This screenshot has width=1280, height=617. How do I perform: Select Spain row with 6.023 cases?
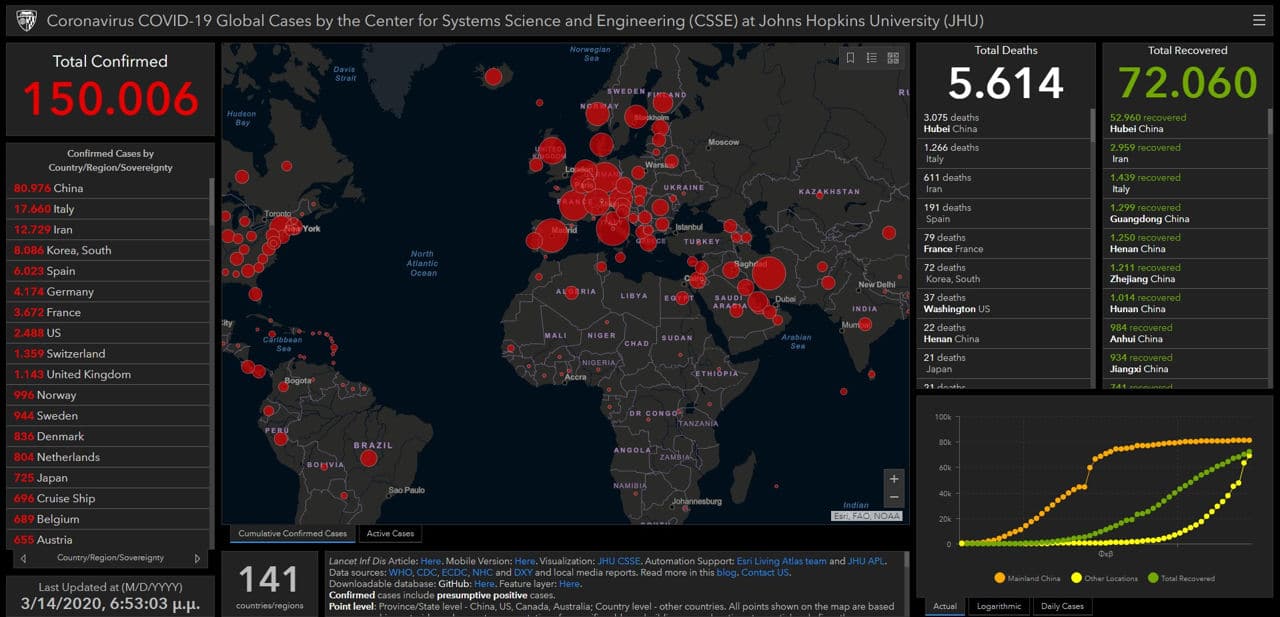(108, 271)
